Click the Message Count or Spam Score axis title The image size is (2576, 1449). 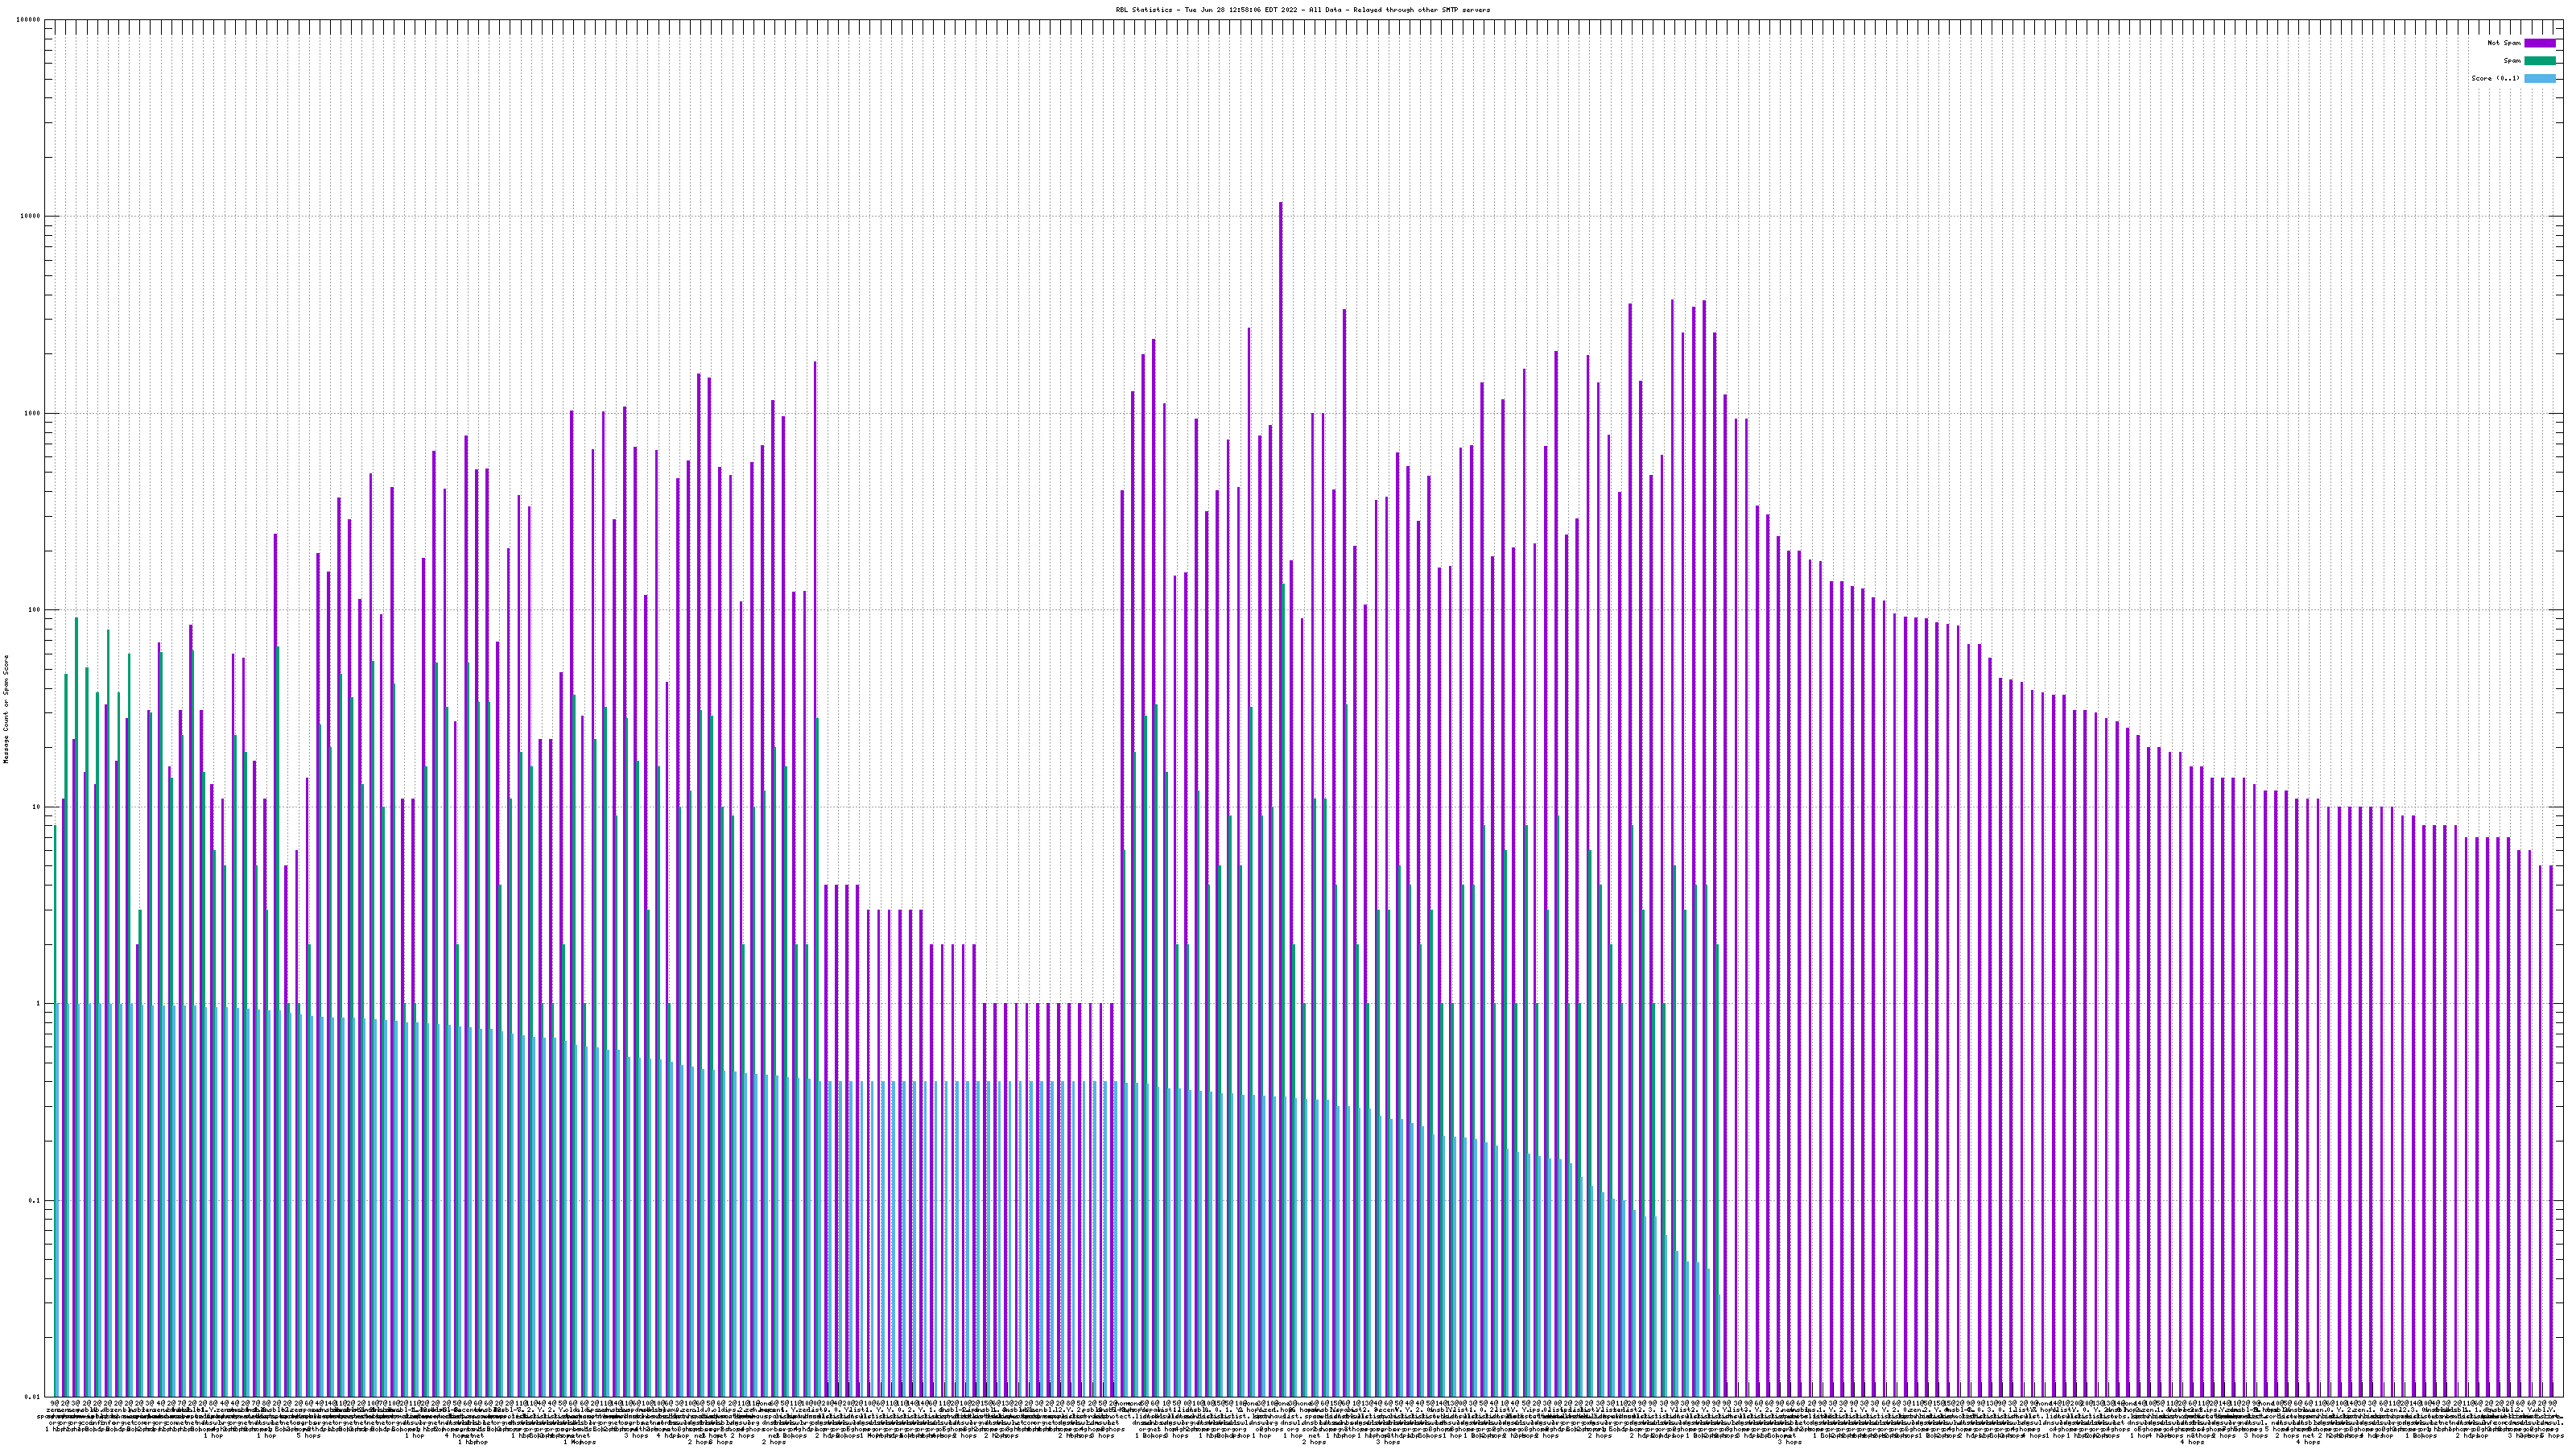click(6, 708)
